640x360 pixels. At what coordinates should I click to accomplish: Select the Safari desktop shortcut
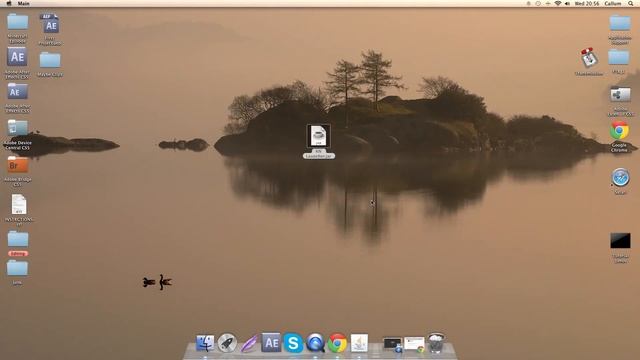point(620,178)
